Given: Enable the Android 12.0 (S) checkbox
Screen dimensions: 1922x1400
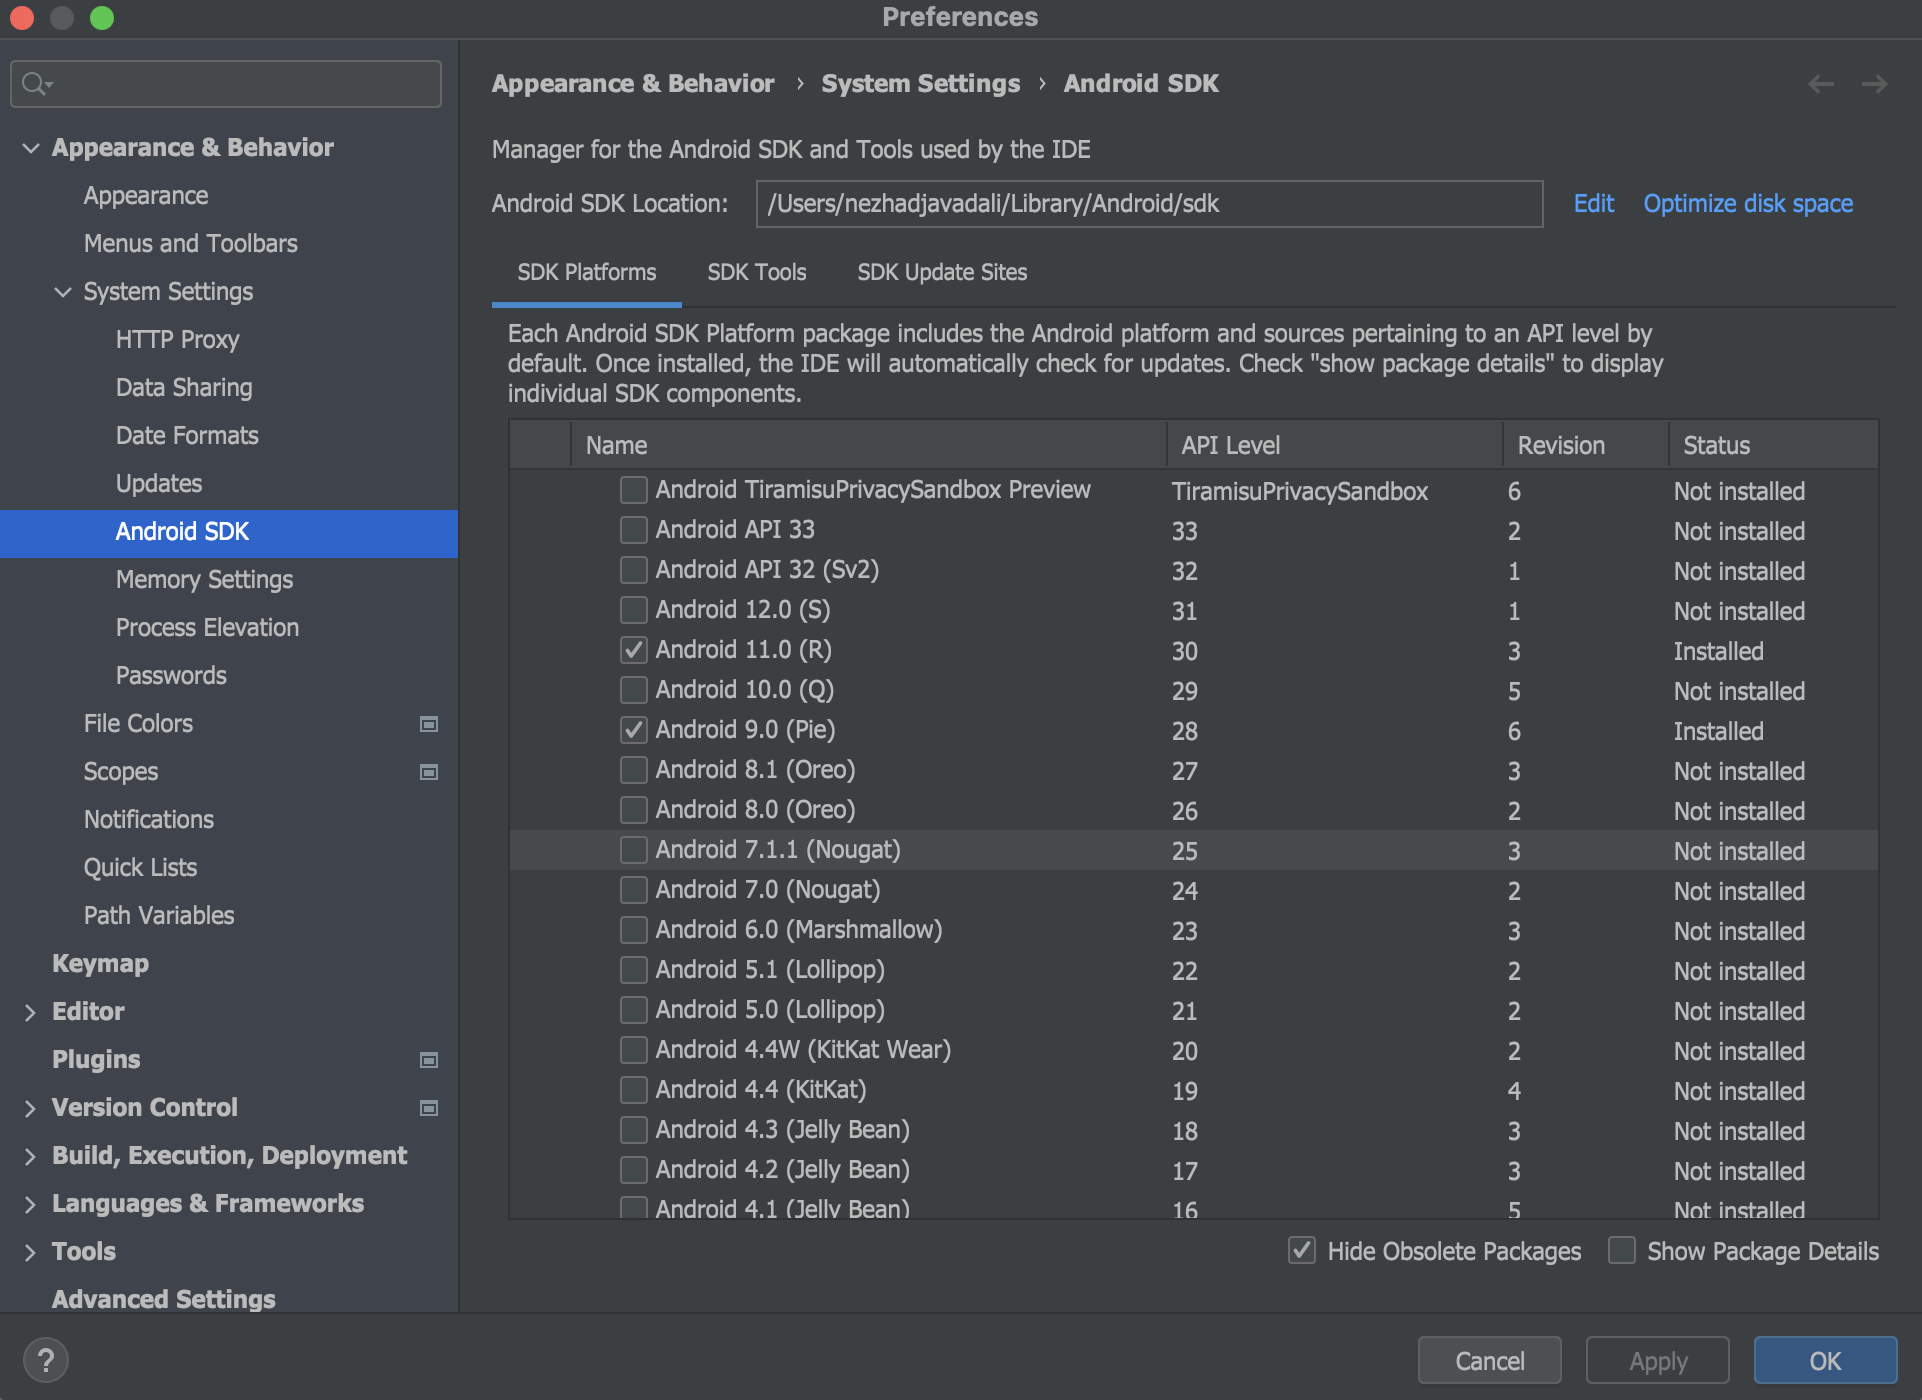Looking at the screenshot, I should coord(633,610).
